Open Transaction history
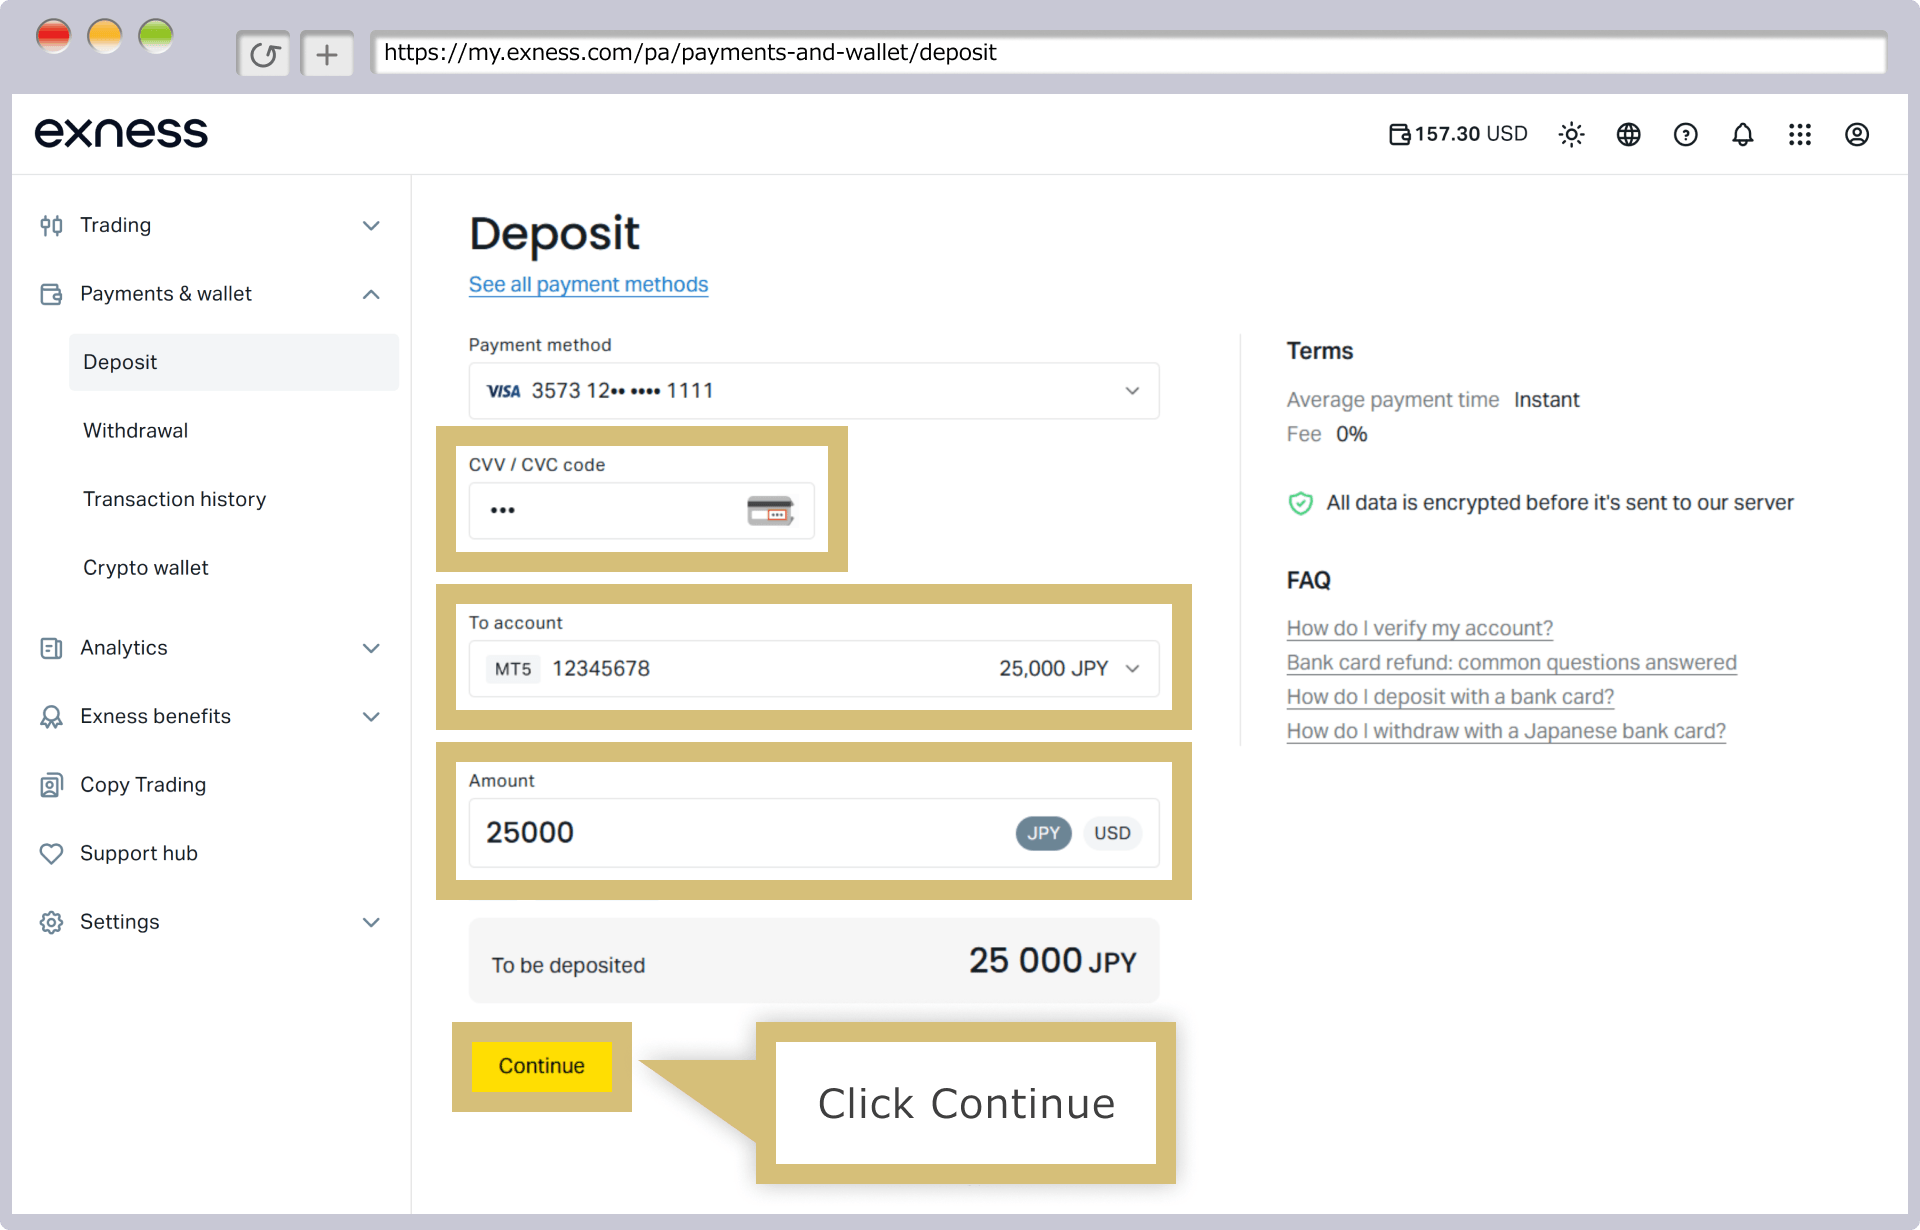1920x1230 pixels. [x=174, y=499]
